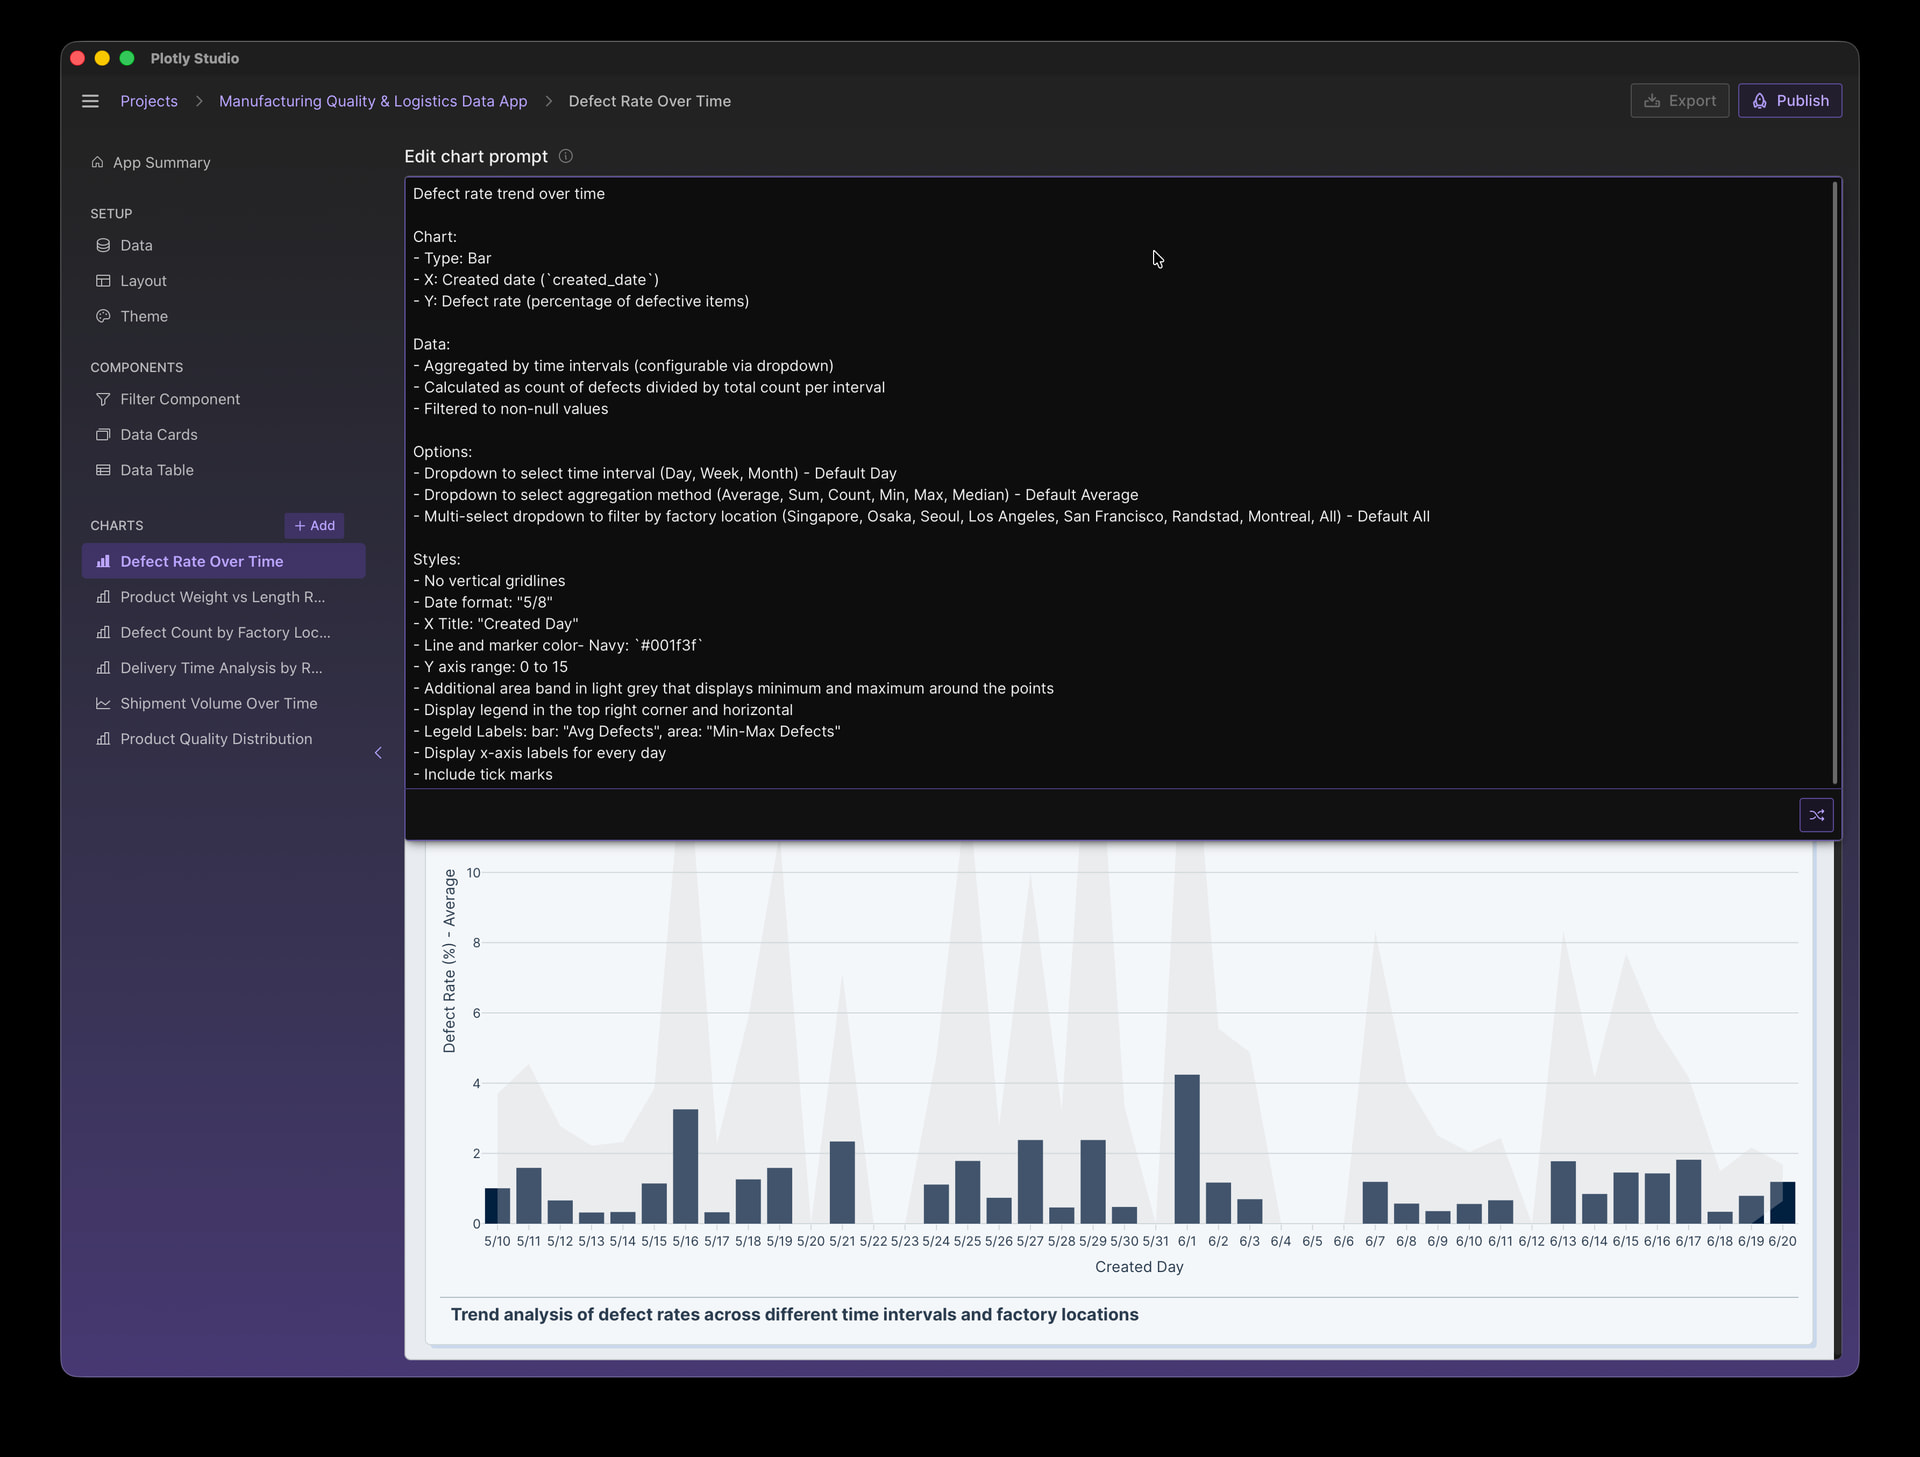Select the Filter Component funnel icon

(x=104, y=399)
